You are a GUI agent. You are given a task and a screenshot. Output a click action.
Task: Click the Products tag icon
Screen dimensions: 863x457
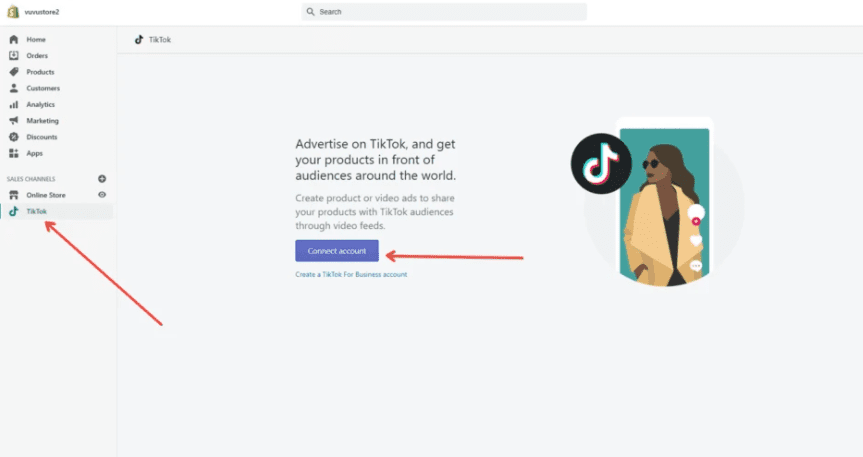[x=14, y=72]
